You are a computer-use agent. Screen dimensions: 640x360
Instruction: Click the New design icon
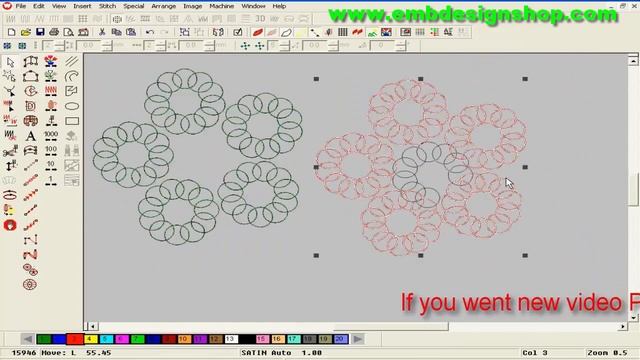11,32
